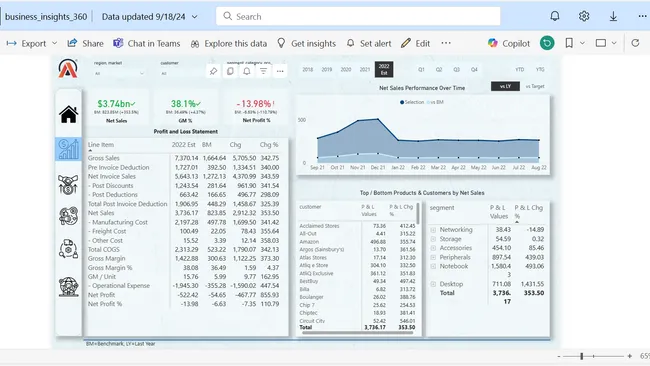Screen dimensions: 650x366
Task: Expand the Storage segment row
Action: pos(433,239)
